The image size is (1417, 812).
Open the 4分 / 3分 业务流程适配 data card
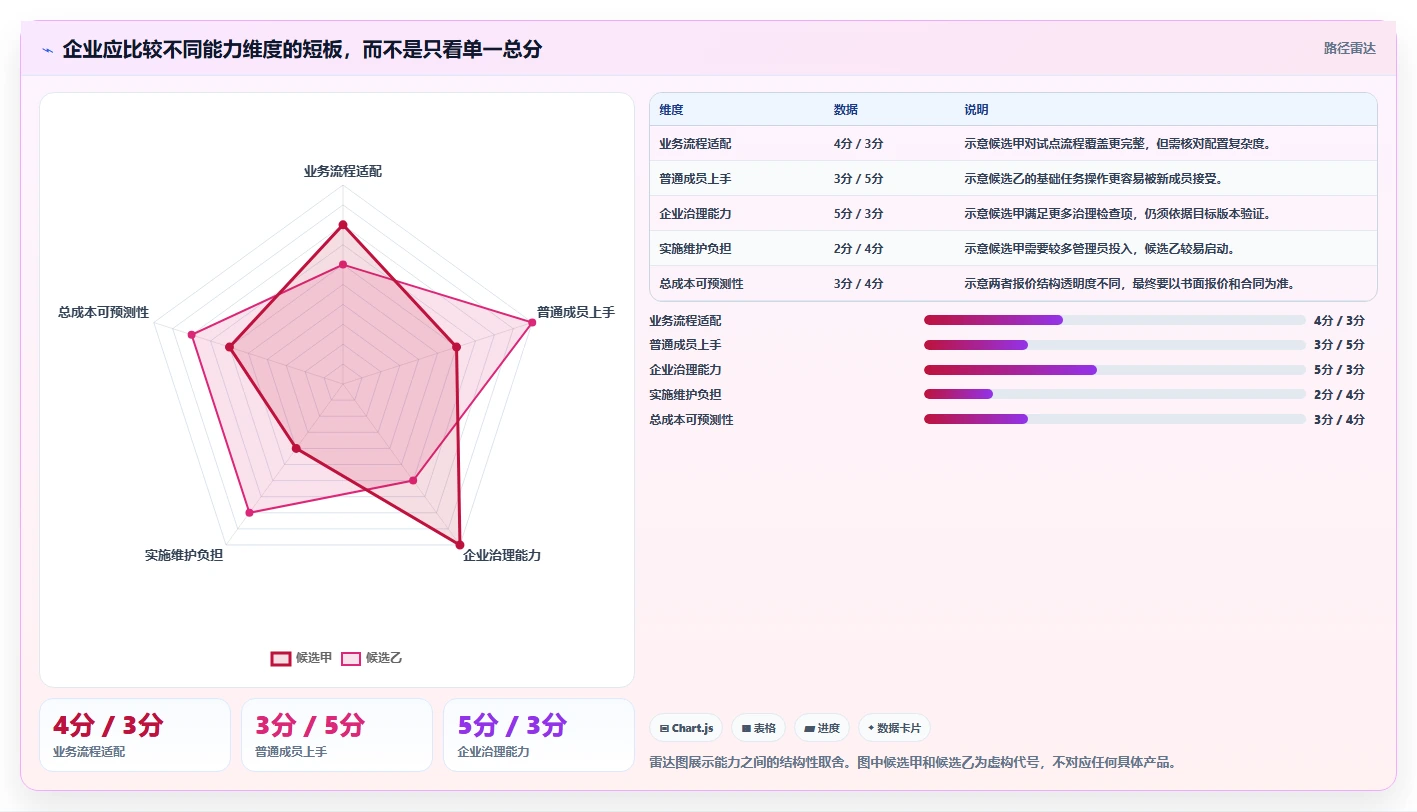(135, 735)
